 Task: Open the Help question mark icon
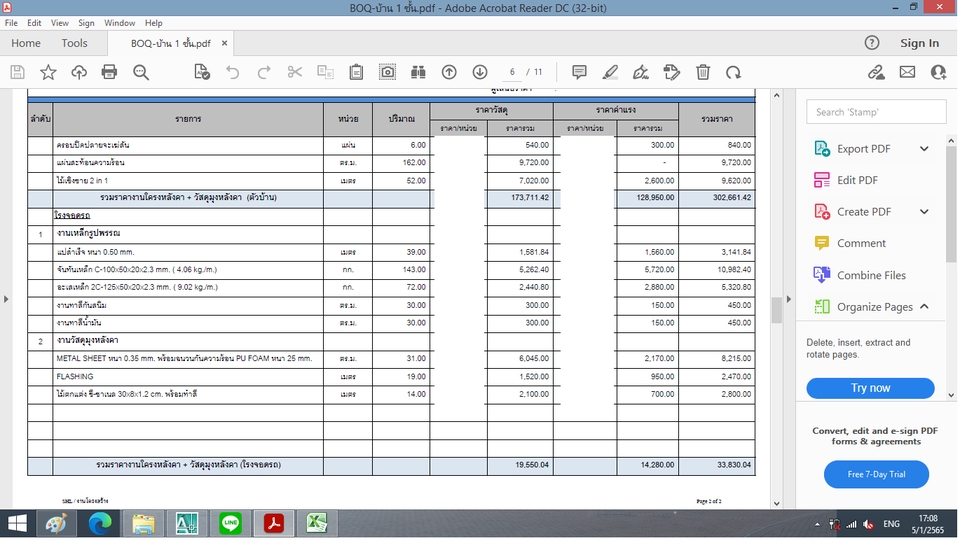(x=872, y=43)
